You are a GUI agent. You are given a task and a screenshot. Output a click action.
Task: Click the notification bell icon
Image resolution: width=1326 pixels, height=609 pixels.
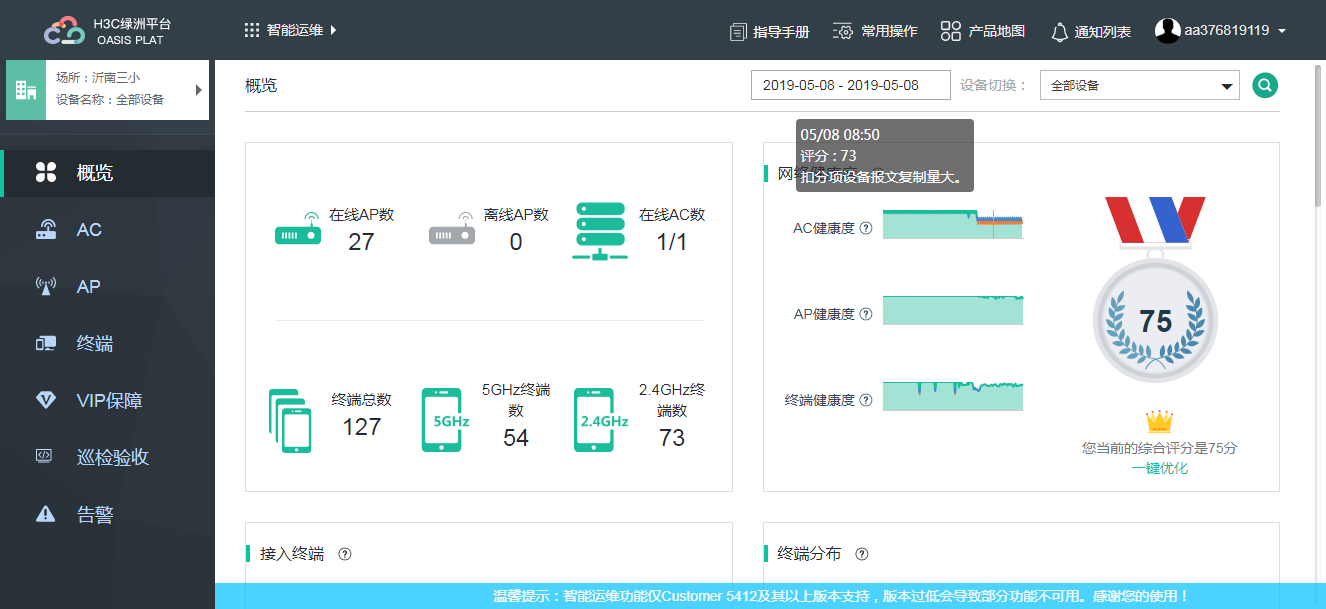pyautogui.click(x=1060, y=32)
